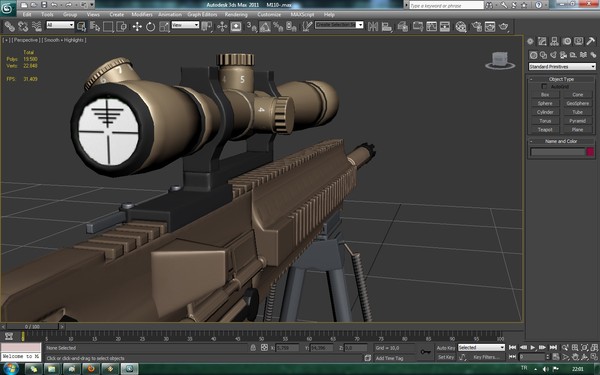Open Rendered Frame Window icon
Viewport: 600px width, 375px height.
[490, 26]
